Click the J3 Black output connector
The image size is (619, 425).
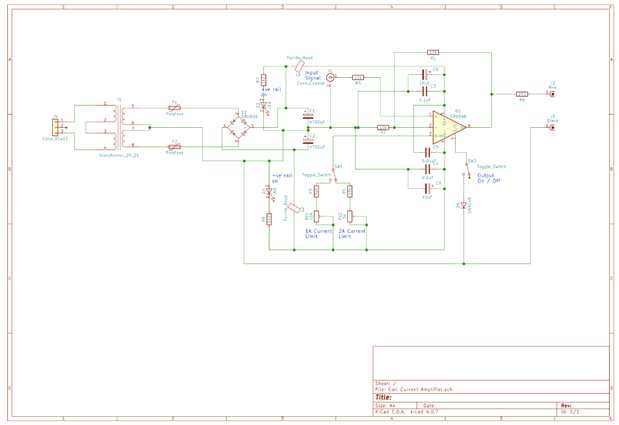point(552,127)
